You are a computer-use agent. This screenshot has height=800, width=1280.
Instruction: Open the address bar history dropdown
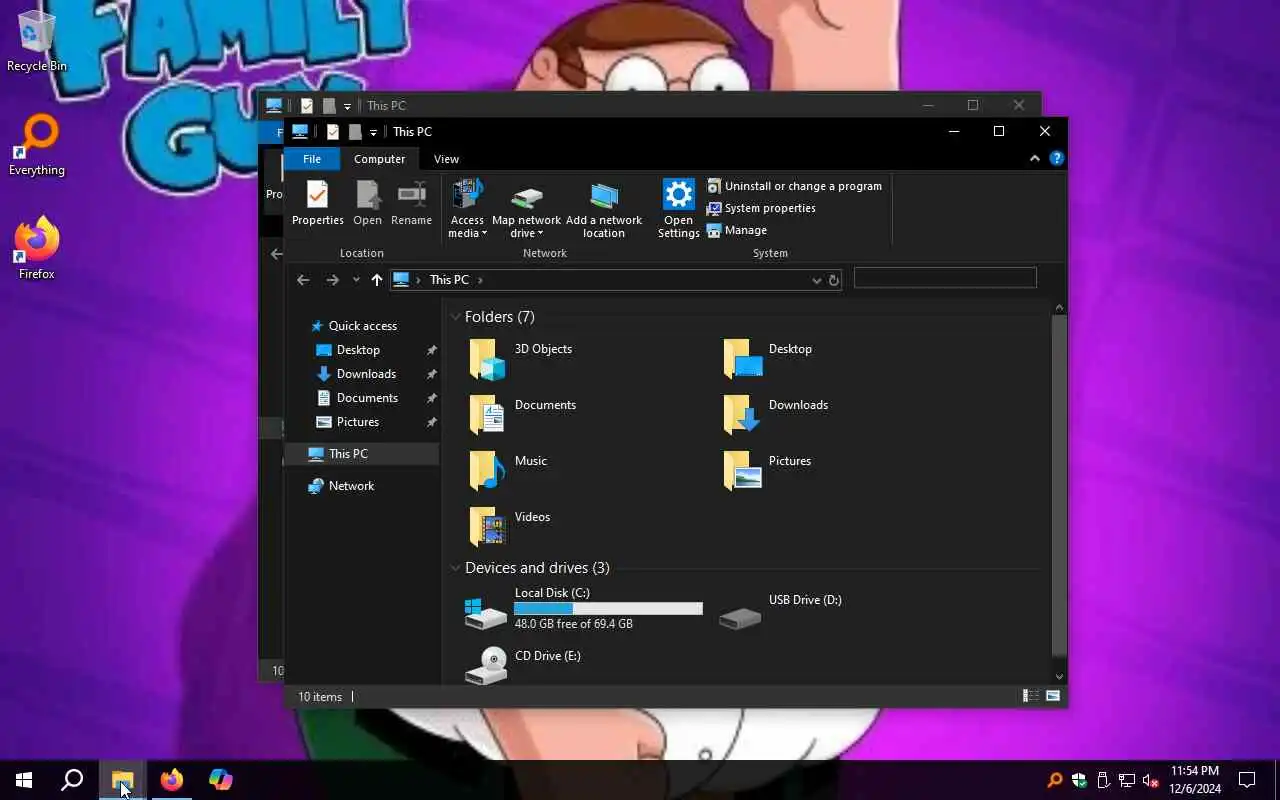817,281
